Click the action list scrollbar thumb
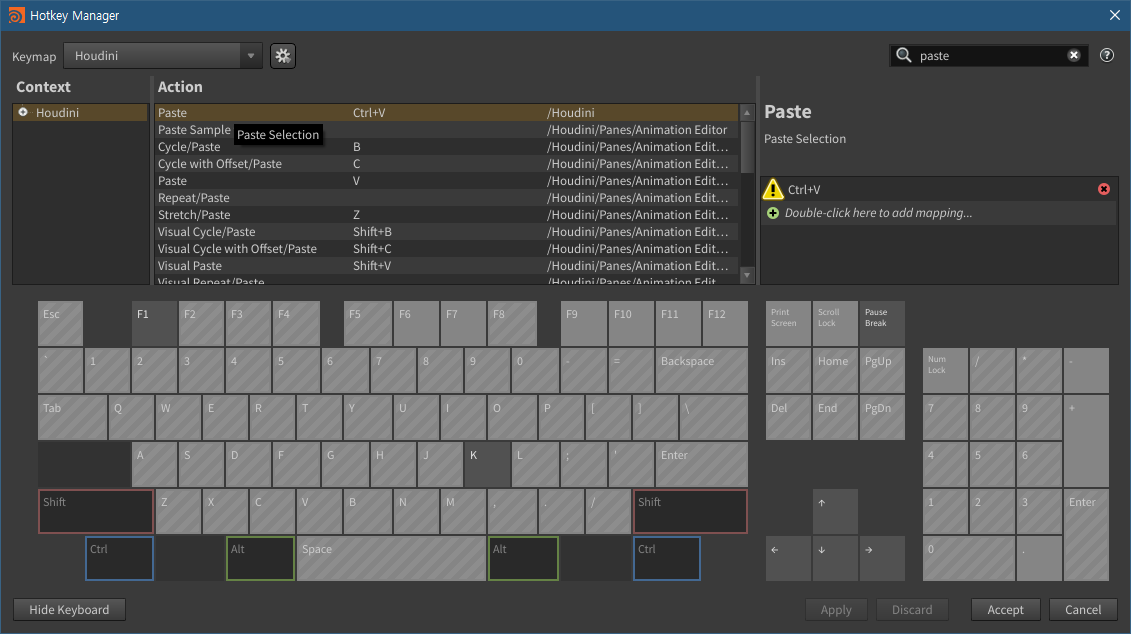1131x634 pixels. click(747, 147)
